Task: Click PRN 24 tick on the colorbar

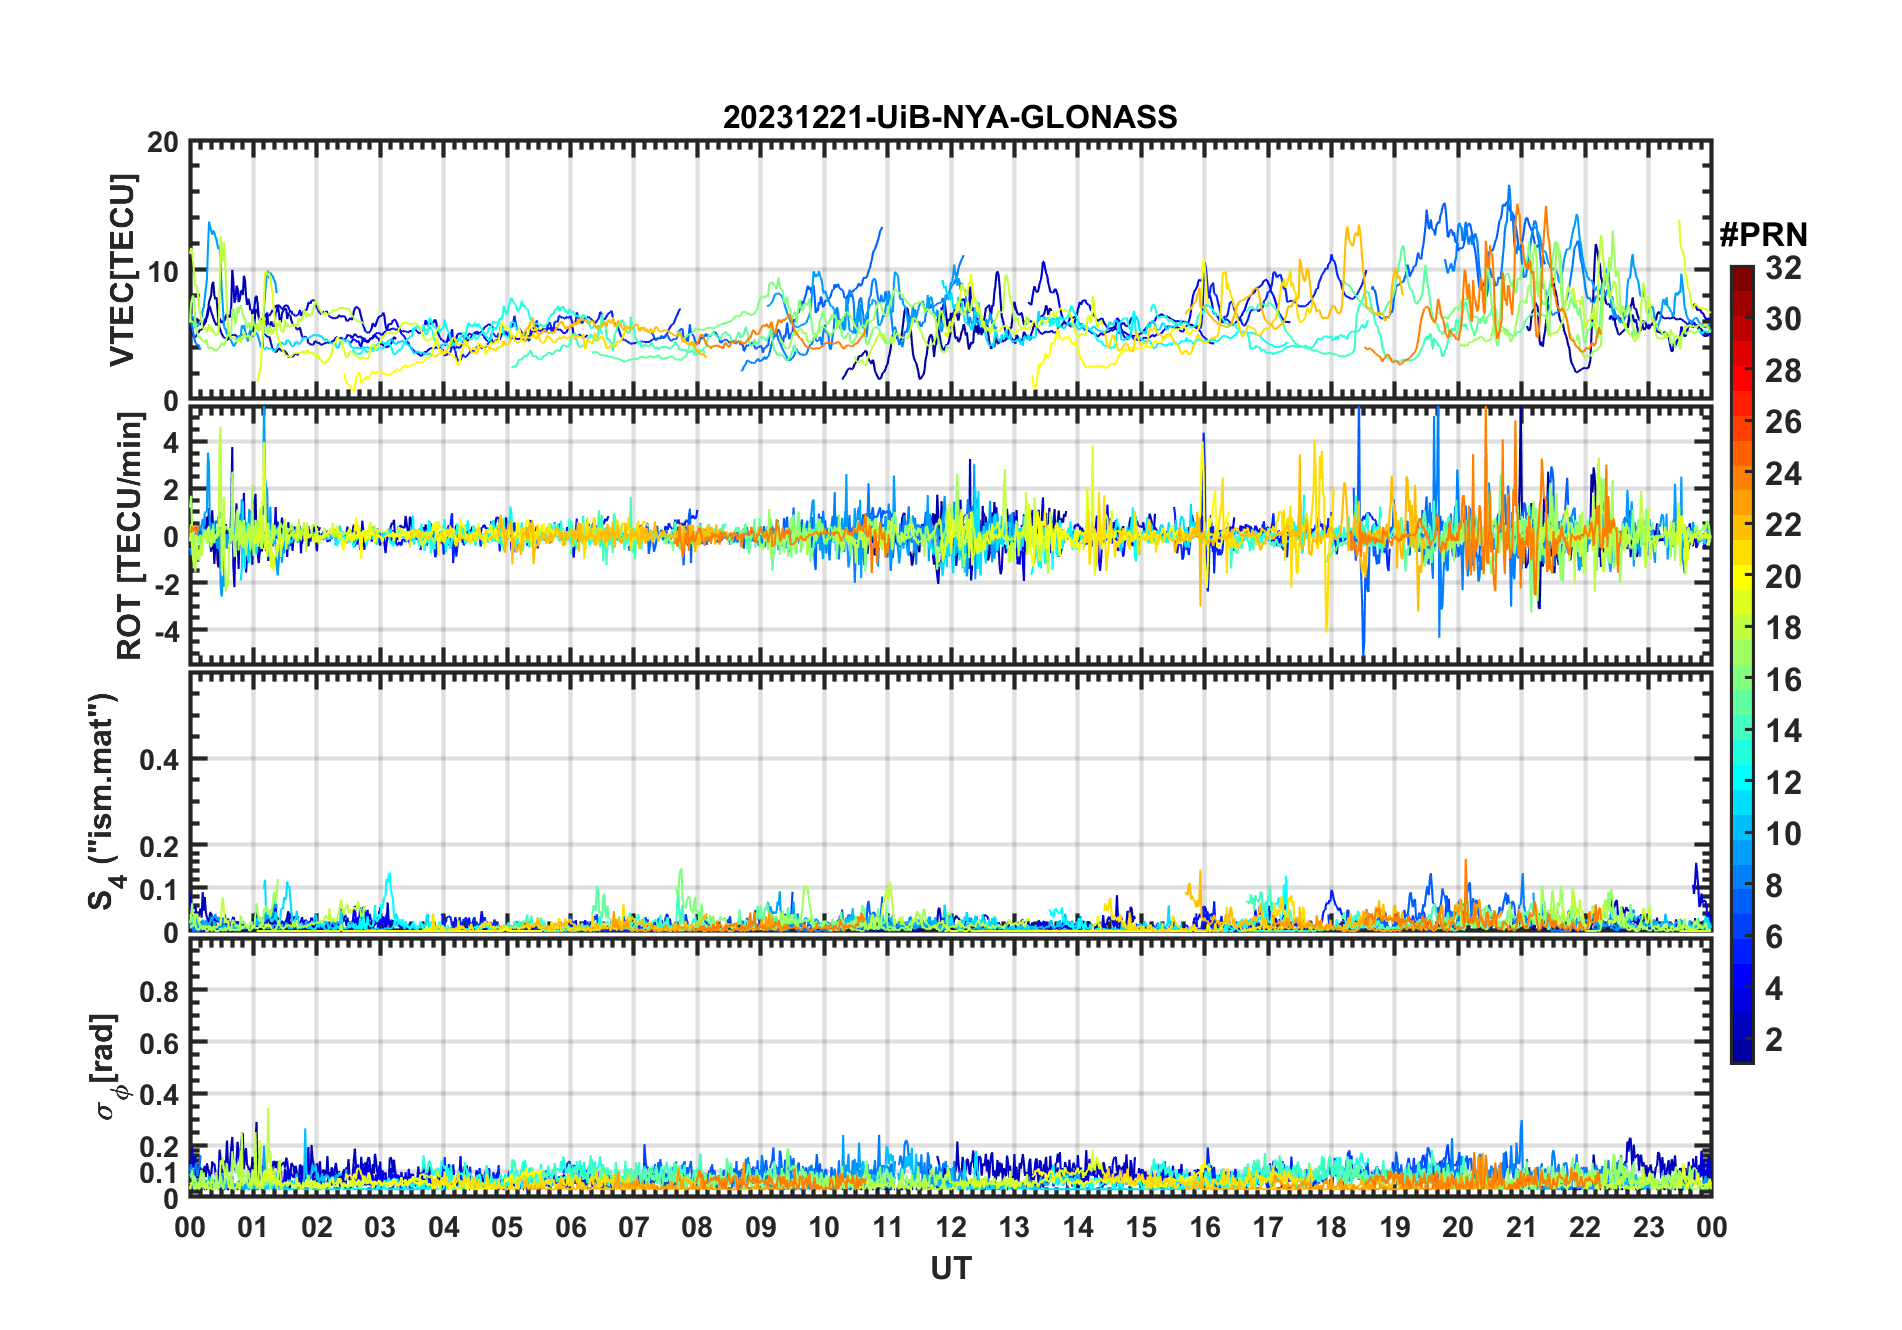Action: point(1783,474)
